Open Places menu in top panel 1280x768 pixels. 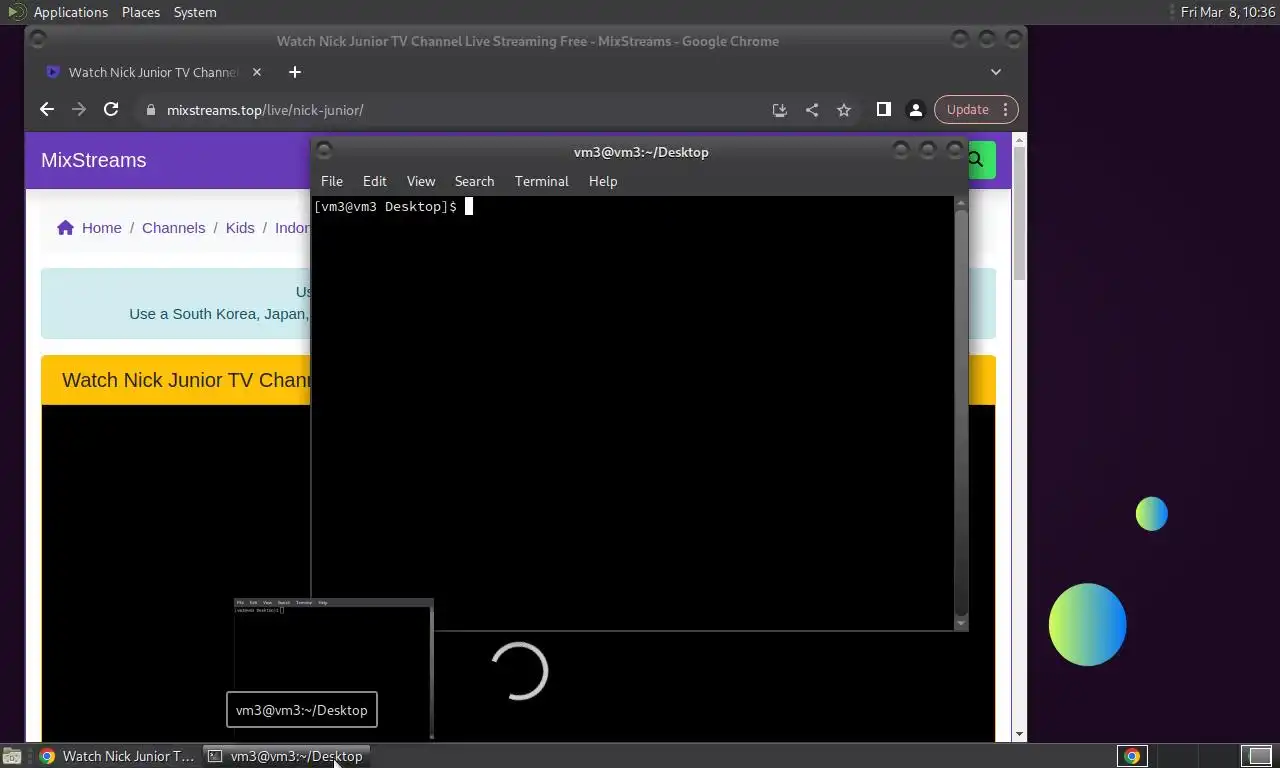(141, 12)
